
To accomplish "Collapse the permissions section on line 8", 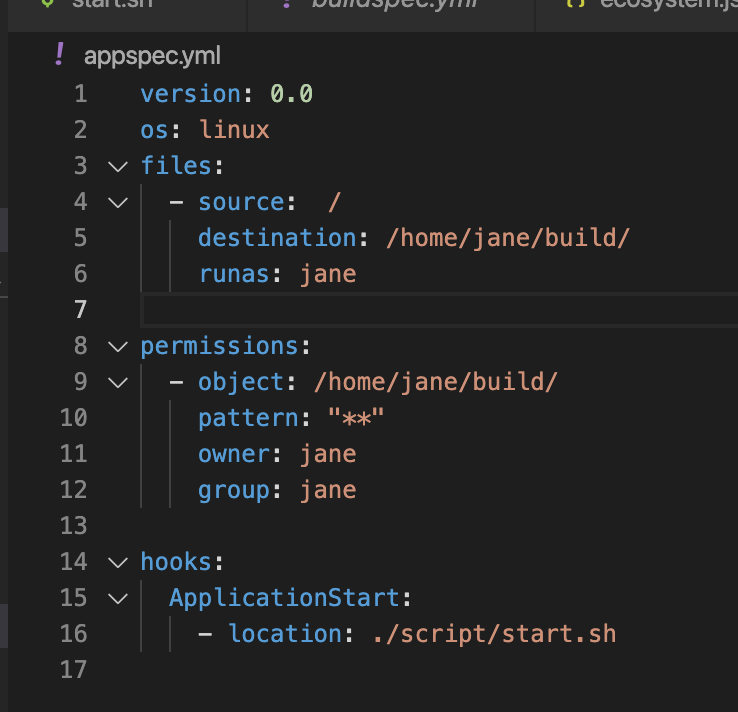I will [118, 347].
